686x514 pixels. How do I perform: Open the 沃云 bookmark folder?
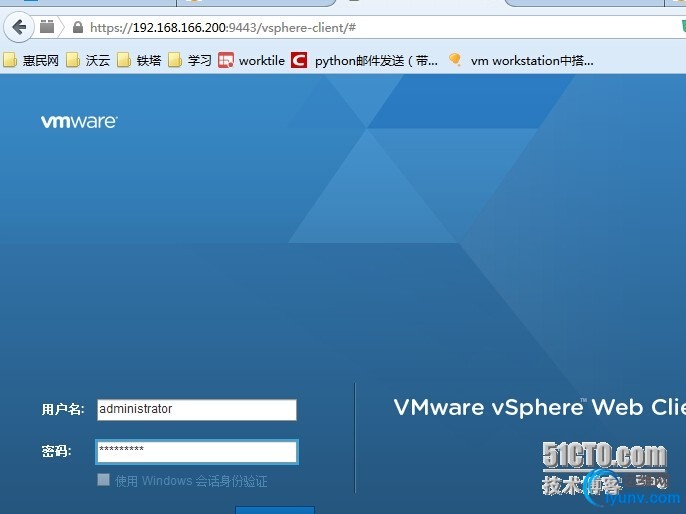point(88,60)
